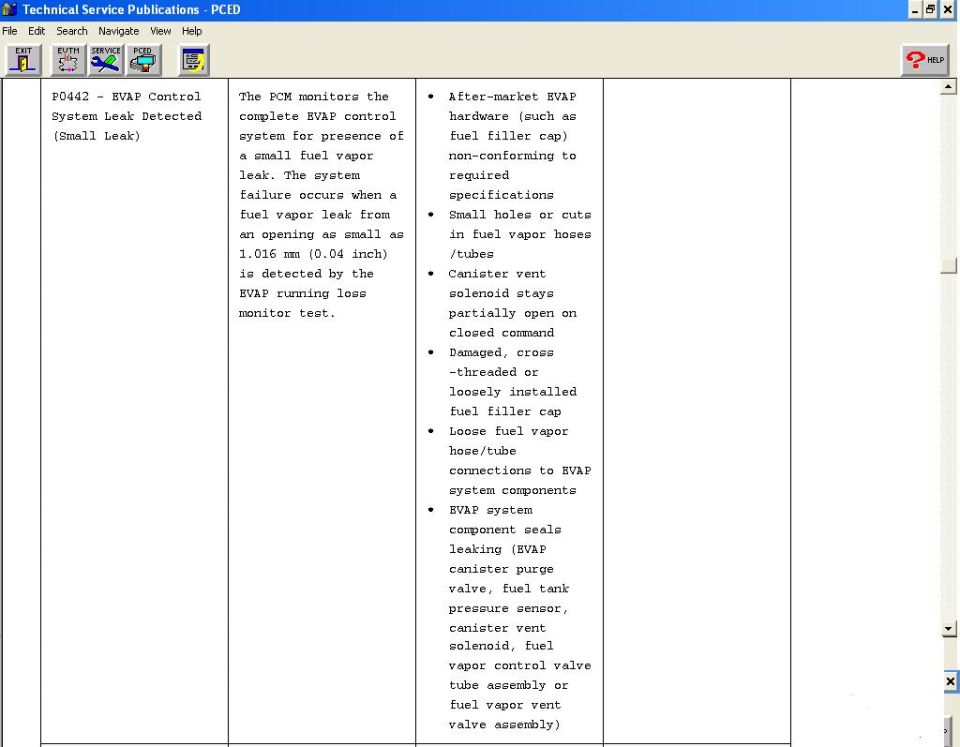Click 'After-market EVAP' bullet text
Screen dimensions: 960x747
[x=512, y=97]
